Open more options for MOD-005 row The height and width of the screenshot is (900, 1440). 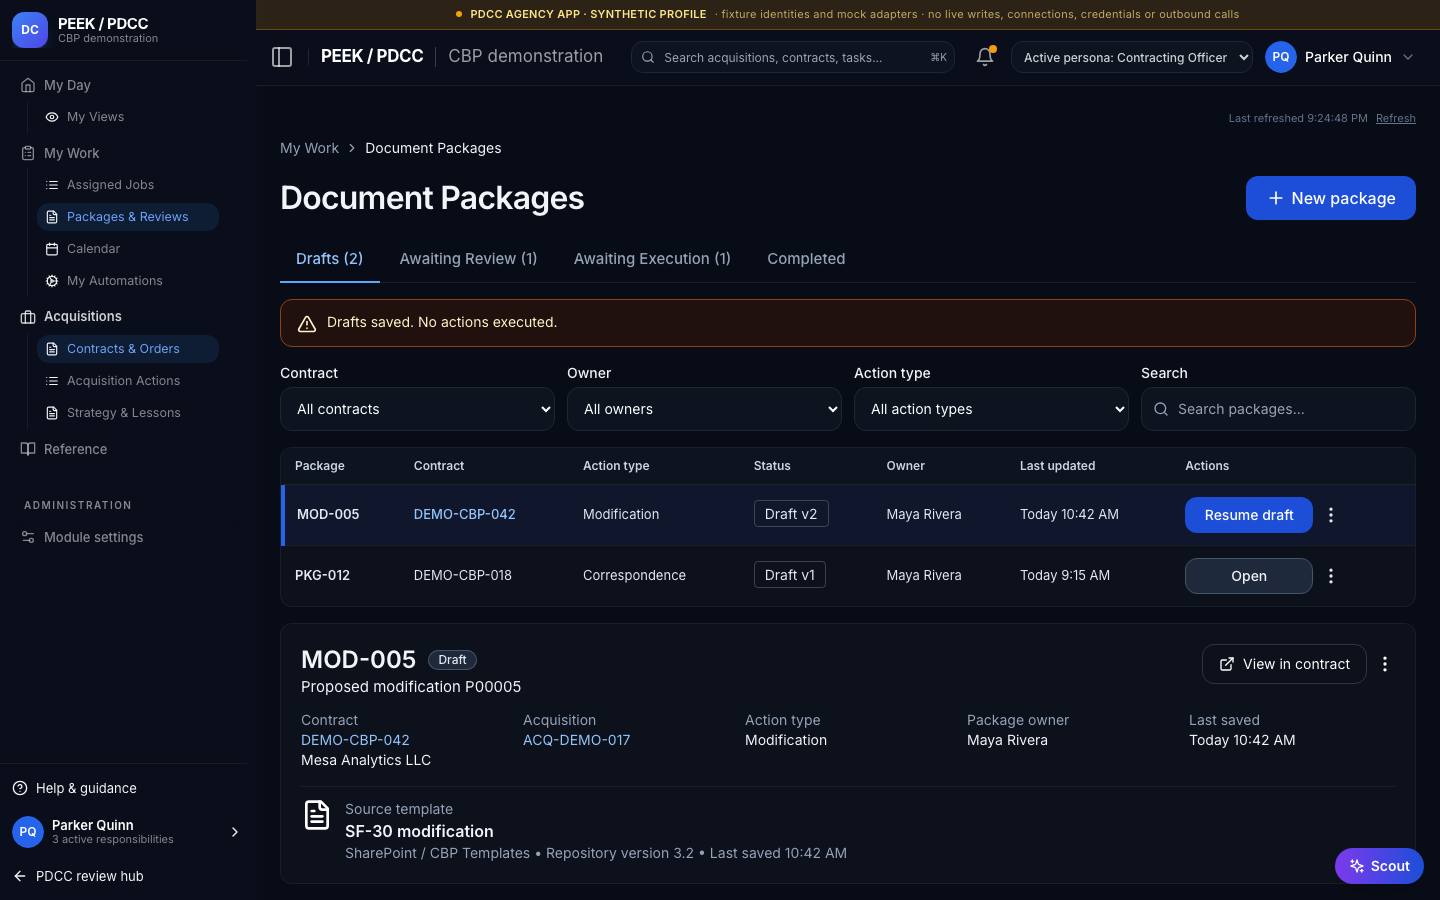pyautogui.click(x=1331, y=515)
